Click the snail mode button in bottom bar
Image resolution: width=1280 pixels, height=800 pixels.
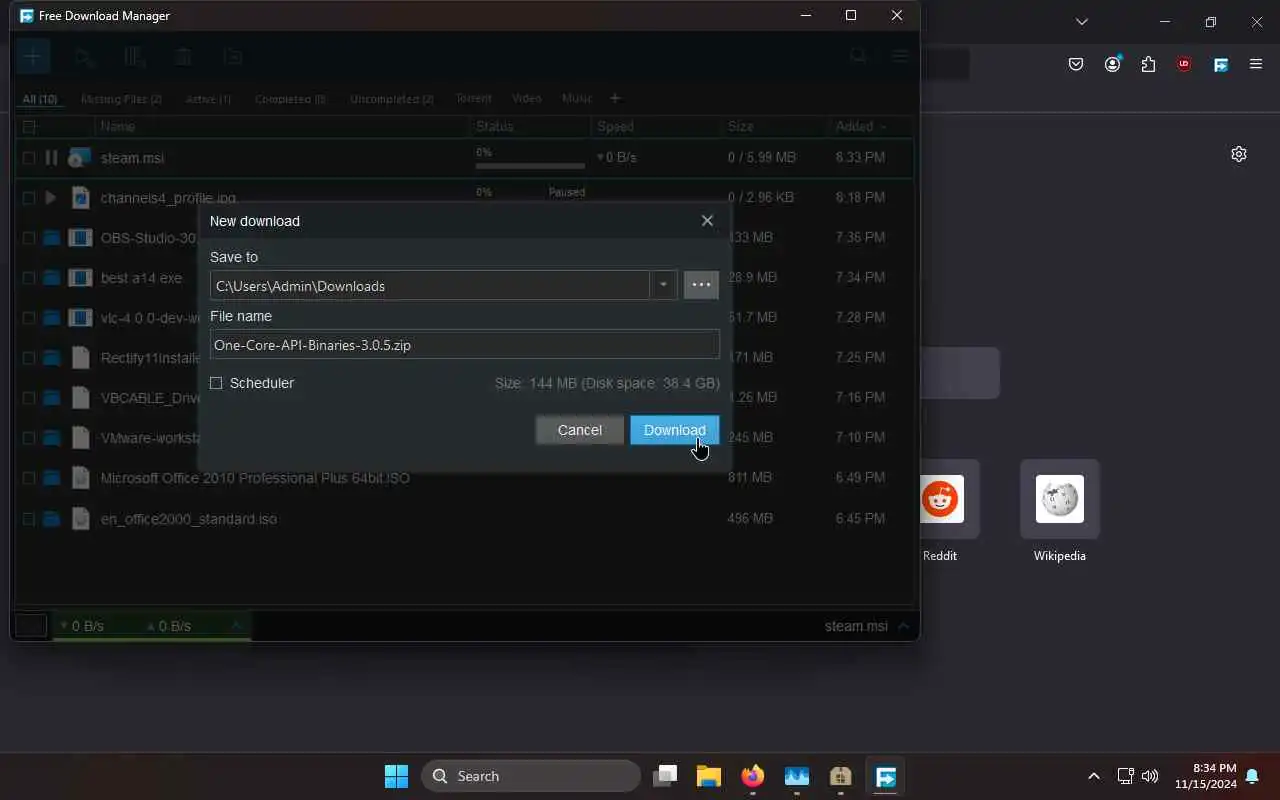(31, 626)
